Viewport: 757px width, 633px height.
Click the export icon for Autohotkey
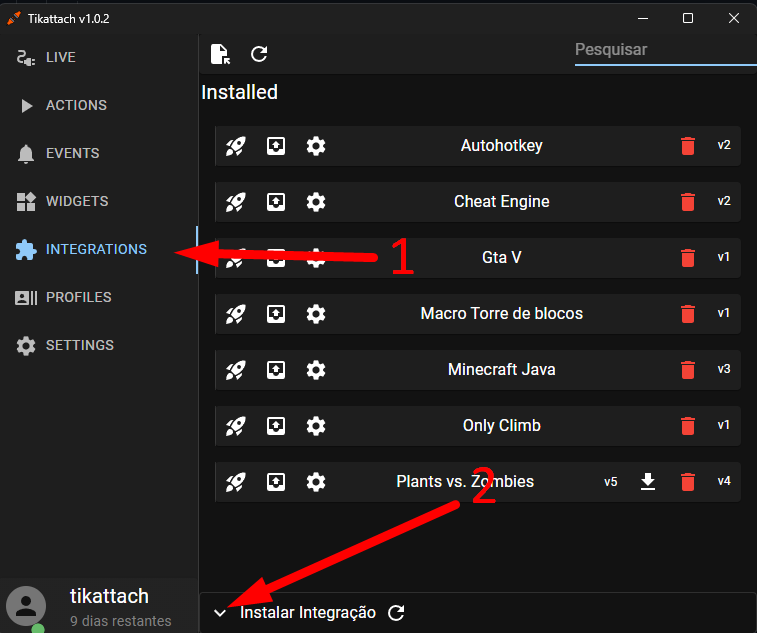276,146
